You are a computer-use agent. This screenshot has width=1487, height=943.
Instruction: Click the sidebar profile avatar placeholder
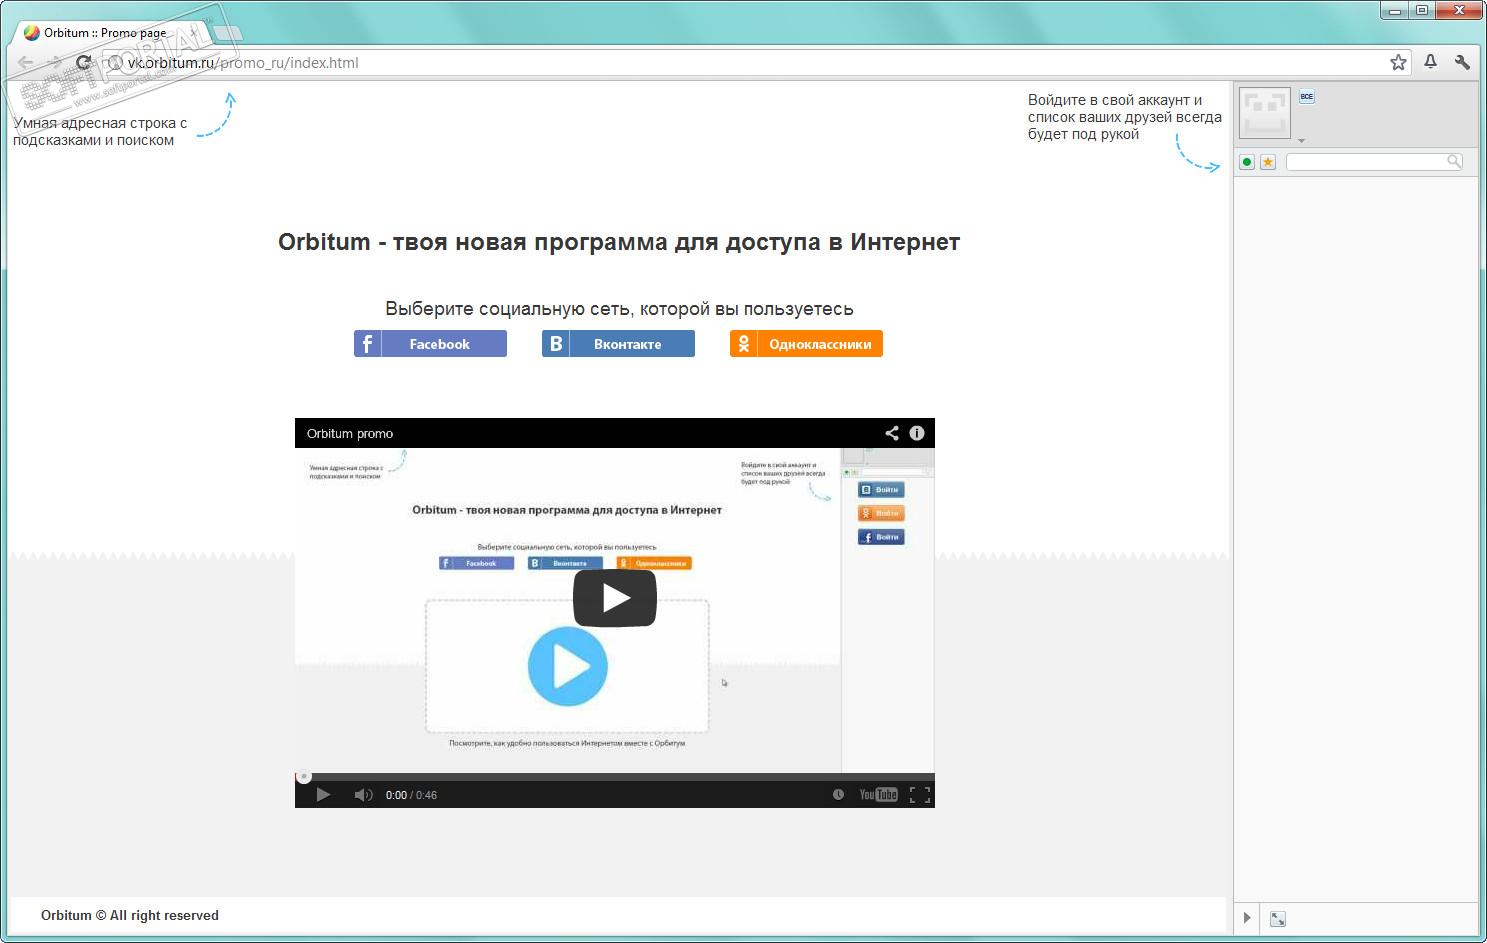pos(1264,112)
